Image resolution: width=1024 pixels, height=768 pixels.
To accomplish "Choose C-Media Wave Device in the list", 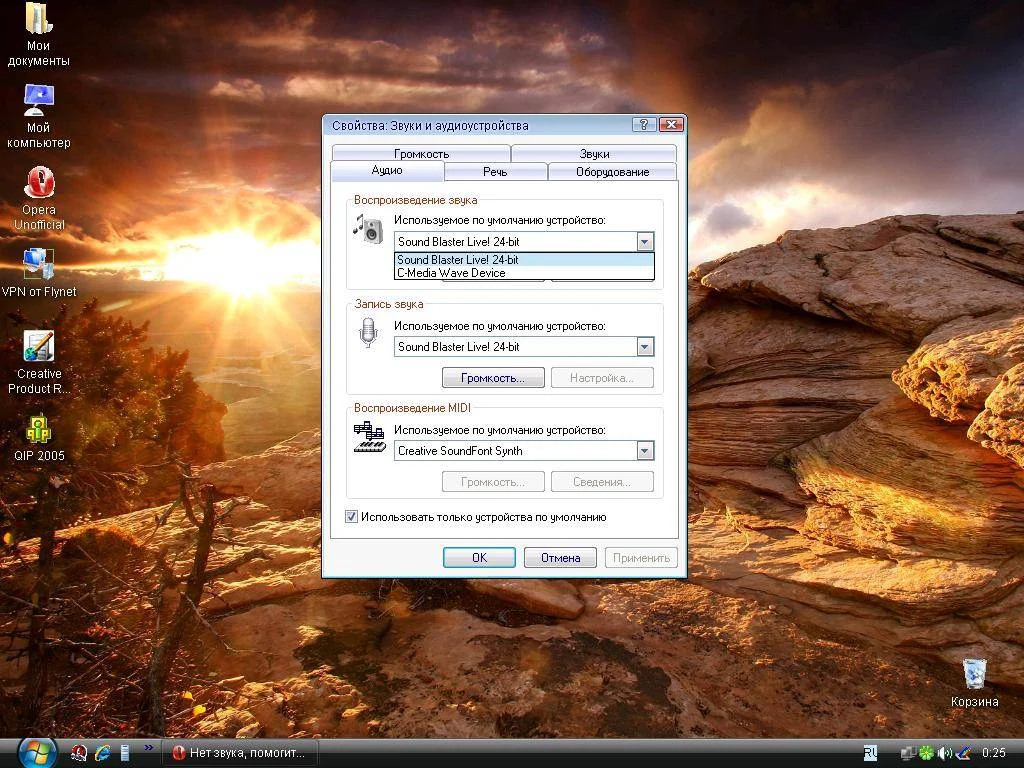I will pos(524,273).
